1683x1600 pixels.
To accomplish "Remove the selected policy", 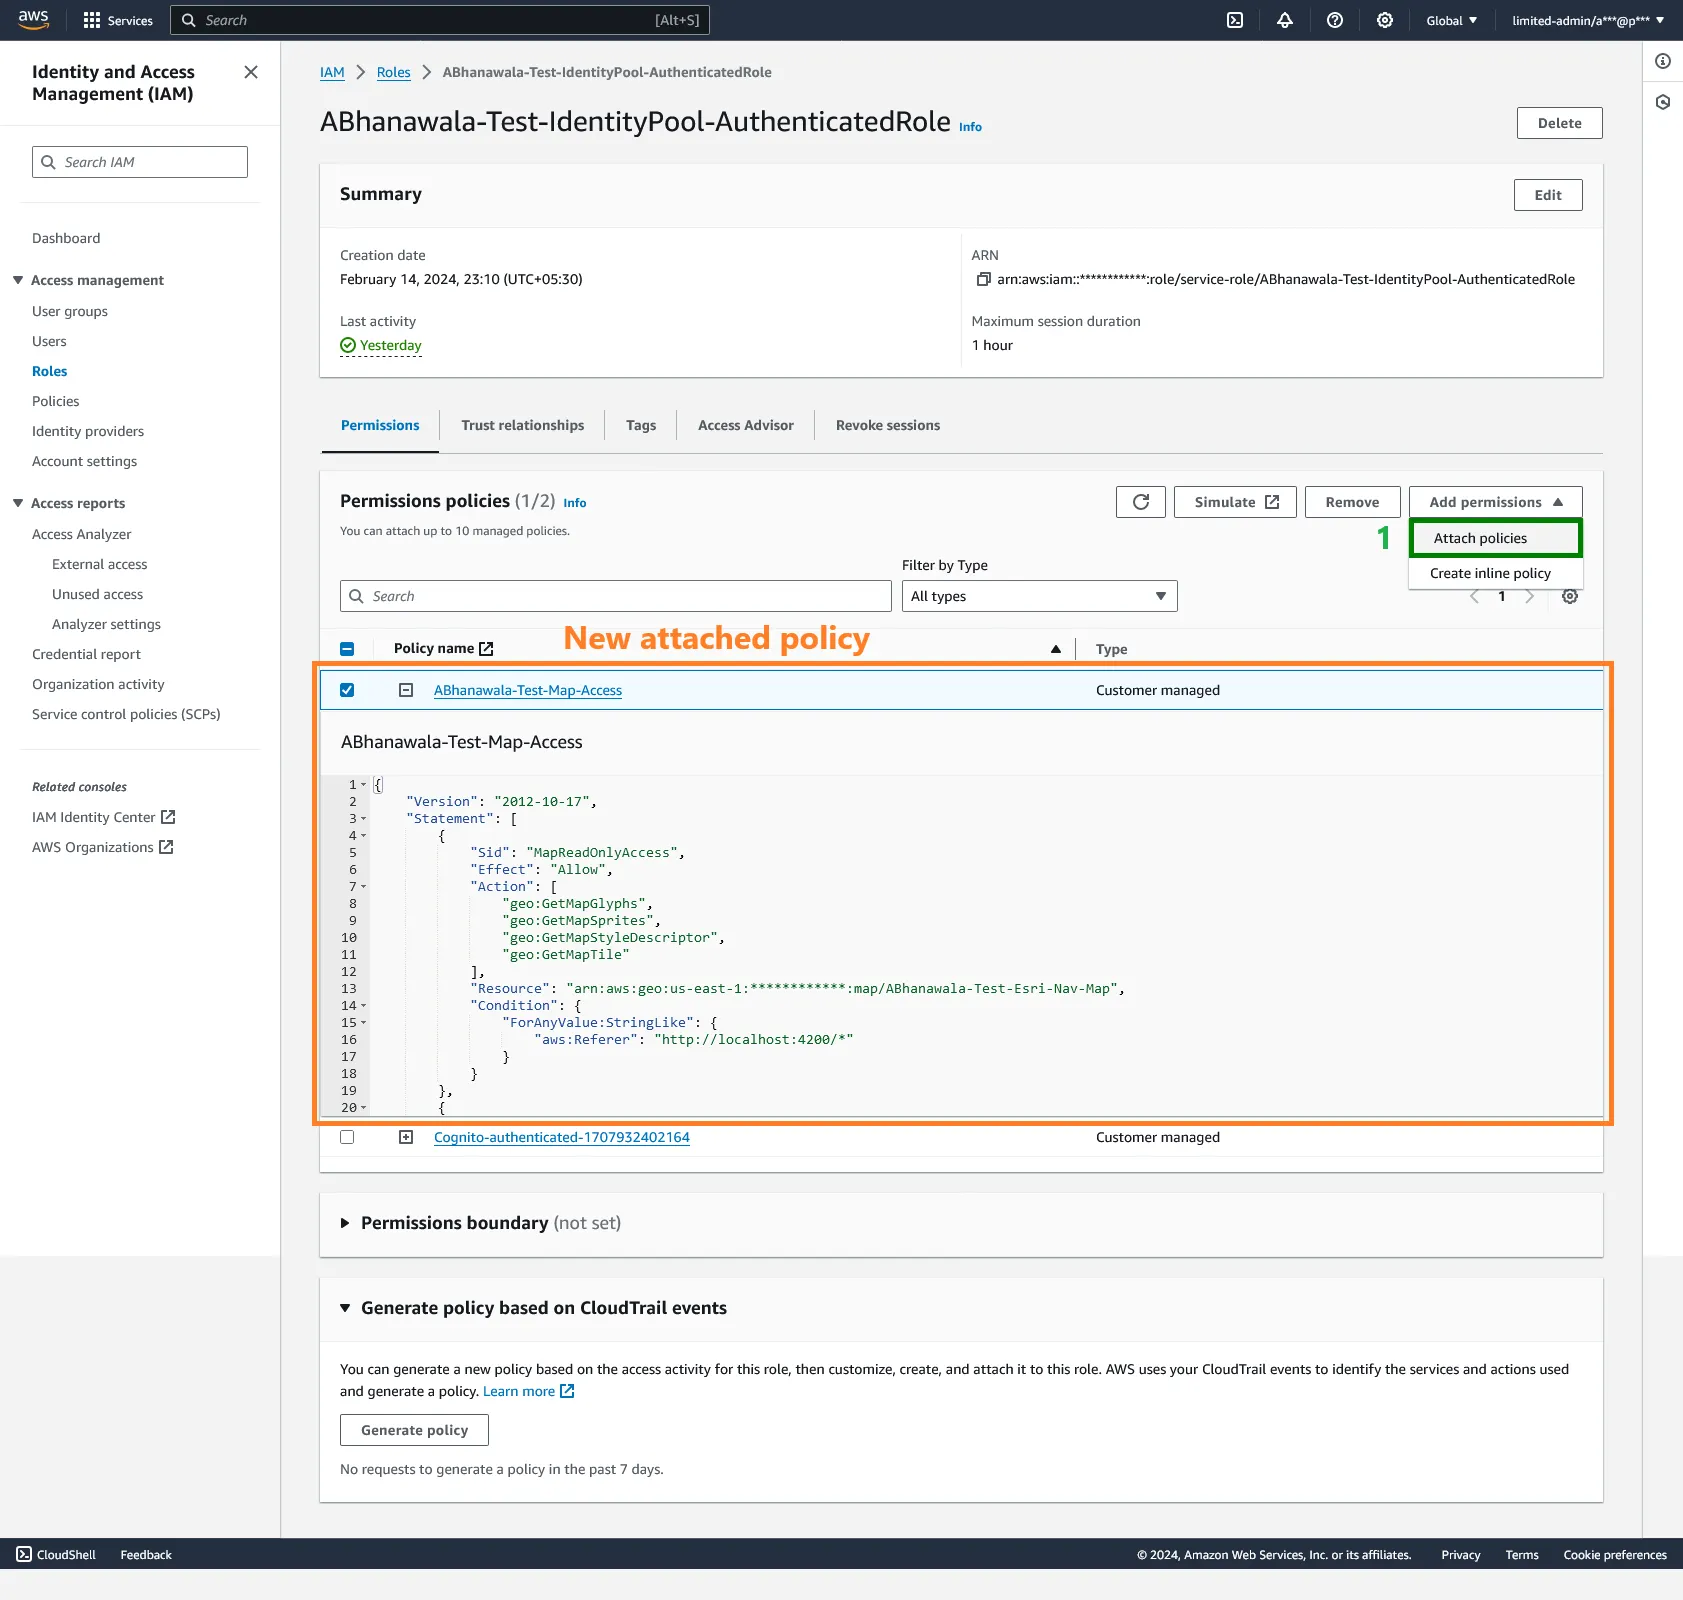I will pyautogui.click(x=1352, y=502).
